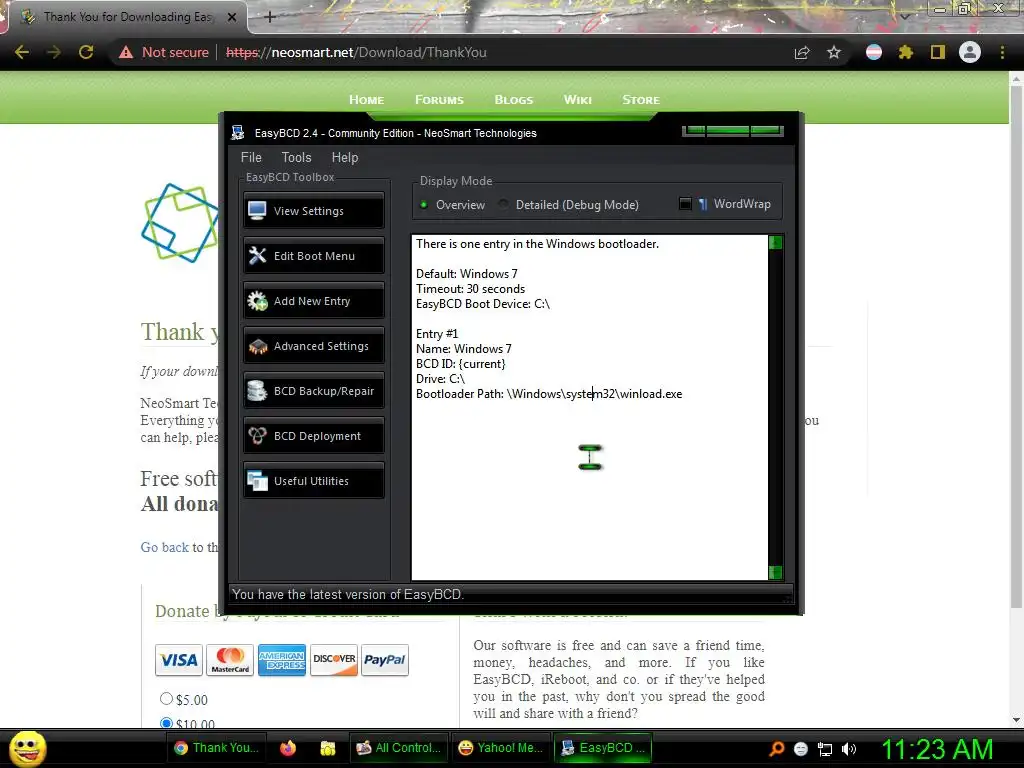Click the NeoSmart squares logo on webpage

180,223
